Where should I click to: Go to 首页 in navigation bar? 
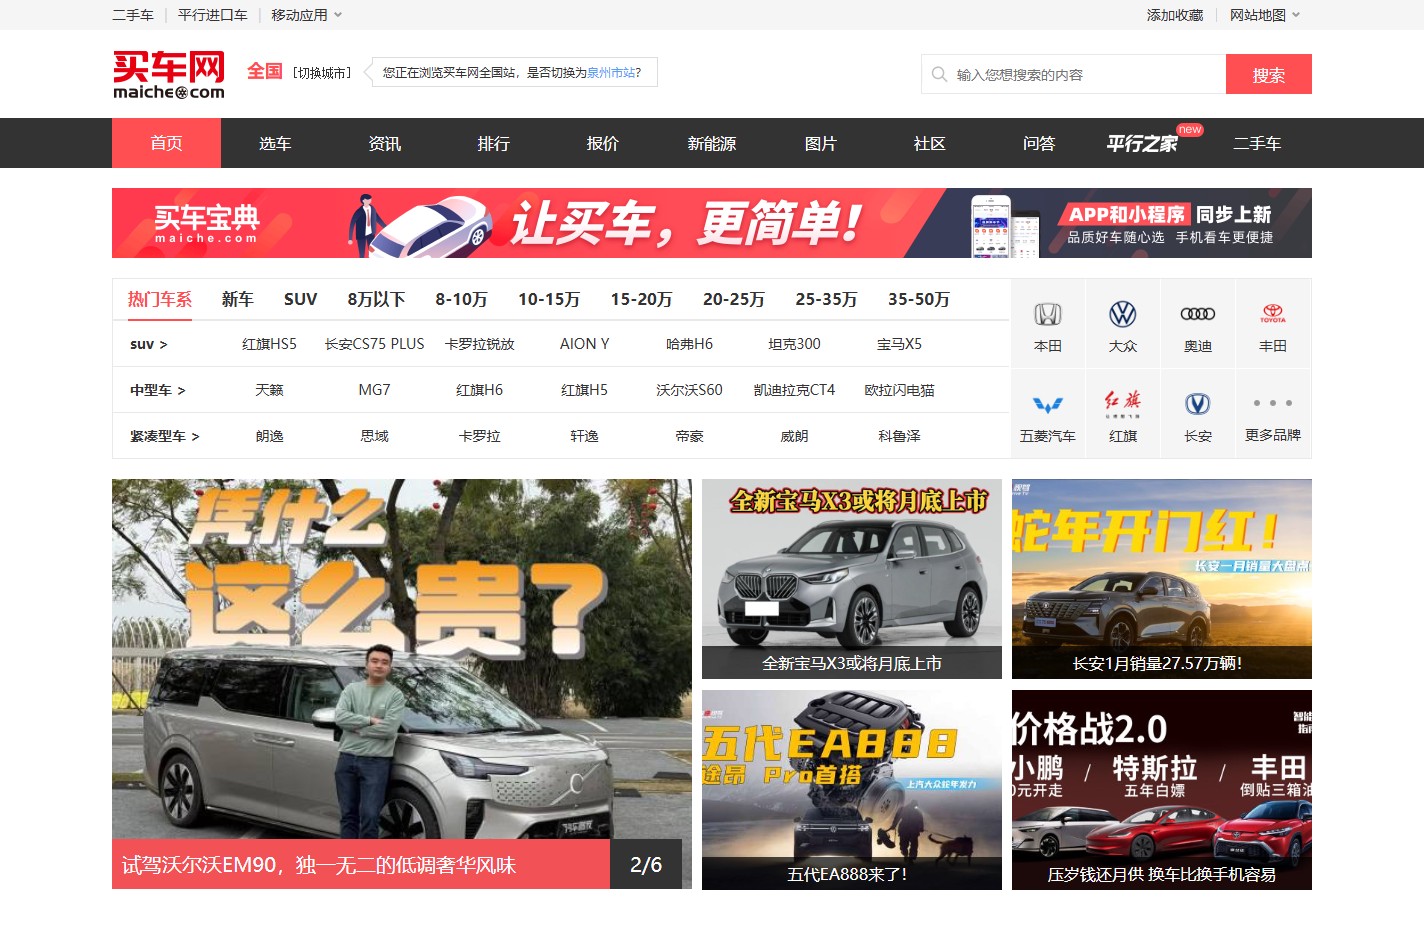tap(166, 143)
